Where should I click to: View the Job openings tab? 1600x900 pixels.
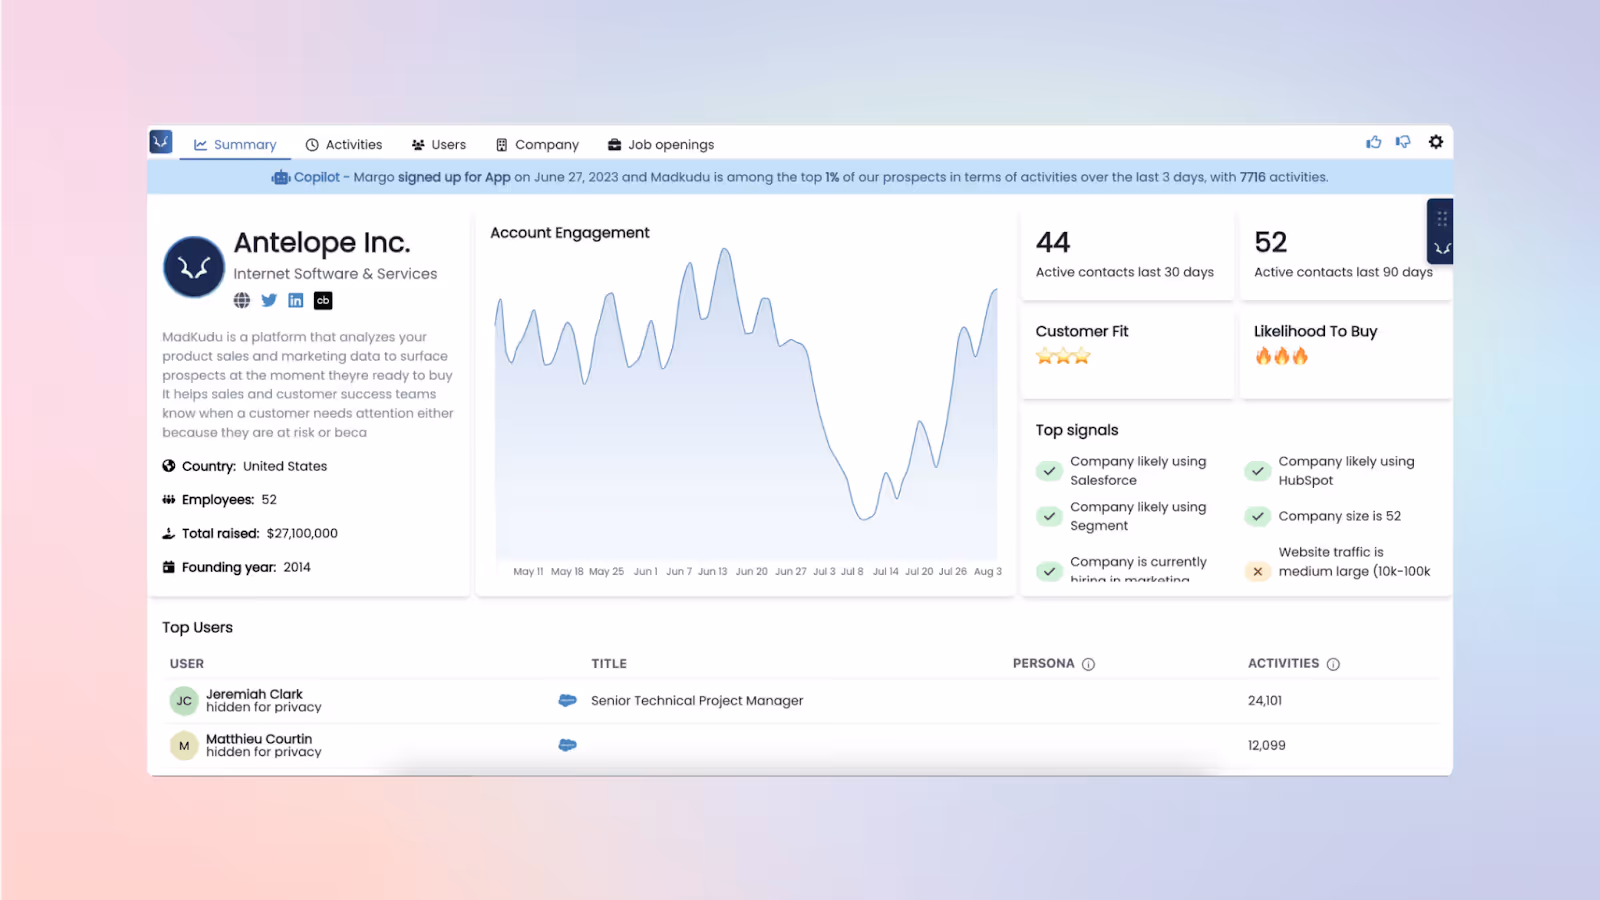(661, 145)
